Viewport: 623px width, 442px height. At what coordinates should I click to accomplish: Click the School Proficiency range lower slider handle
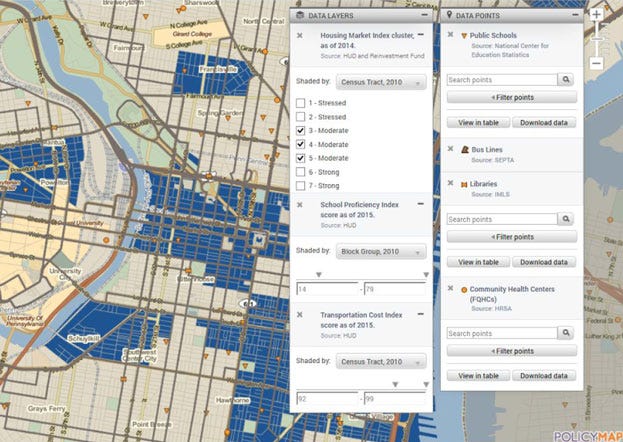pos(318,275)
